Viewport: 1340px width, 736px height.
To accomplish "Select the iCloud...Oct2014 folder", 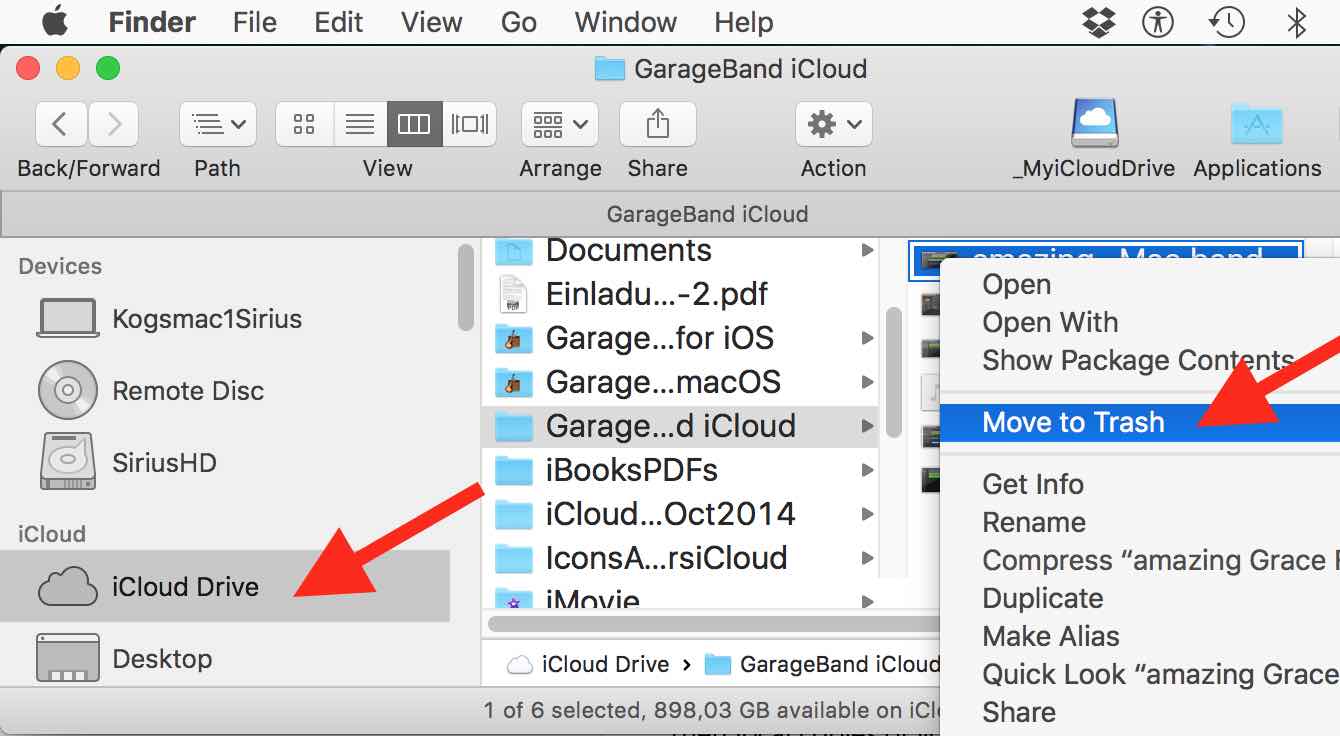I will [680, 514].
